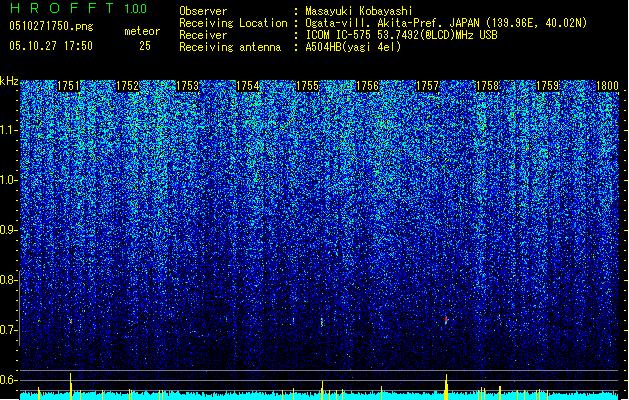Click the meteor count value 25
The width and height of the screenshot is (629, 400).
coord(145,46)
